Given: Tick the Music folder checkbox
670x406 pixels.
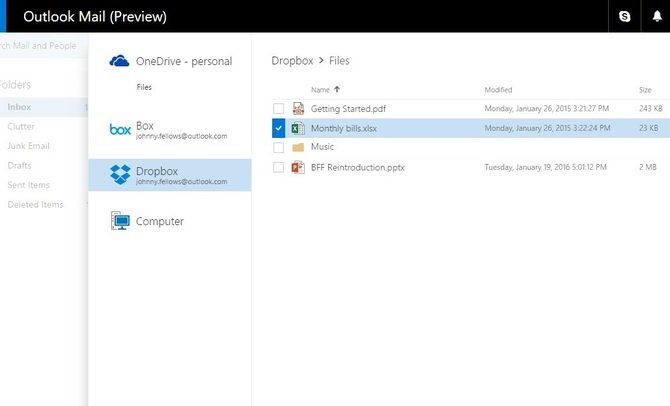Looking at the screenshot, I should tap(278, 148).
